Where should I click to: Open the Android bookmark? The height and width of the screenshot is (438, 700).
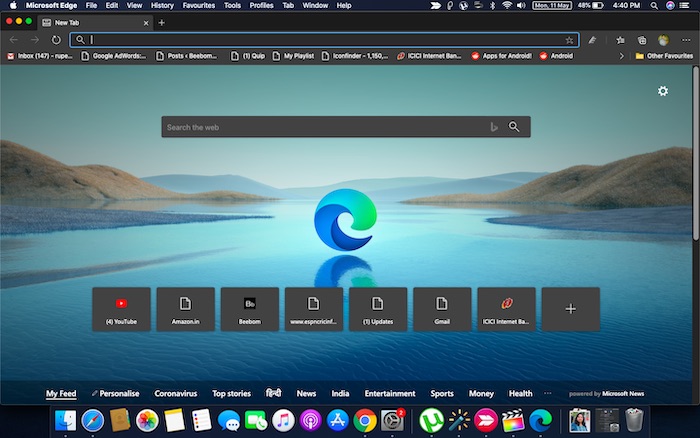coord(556,56)
